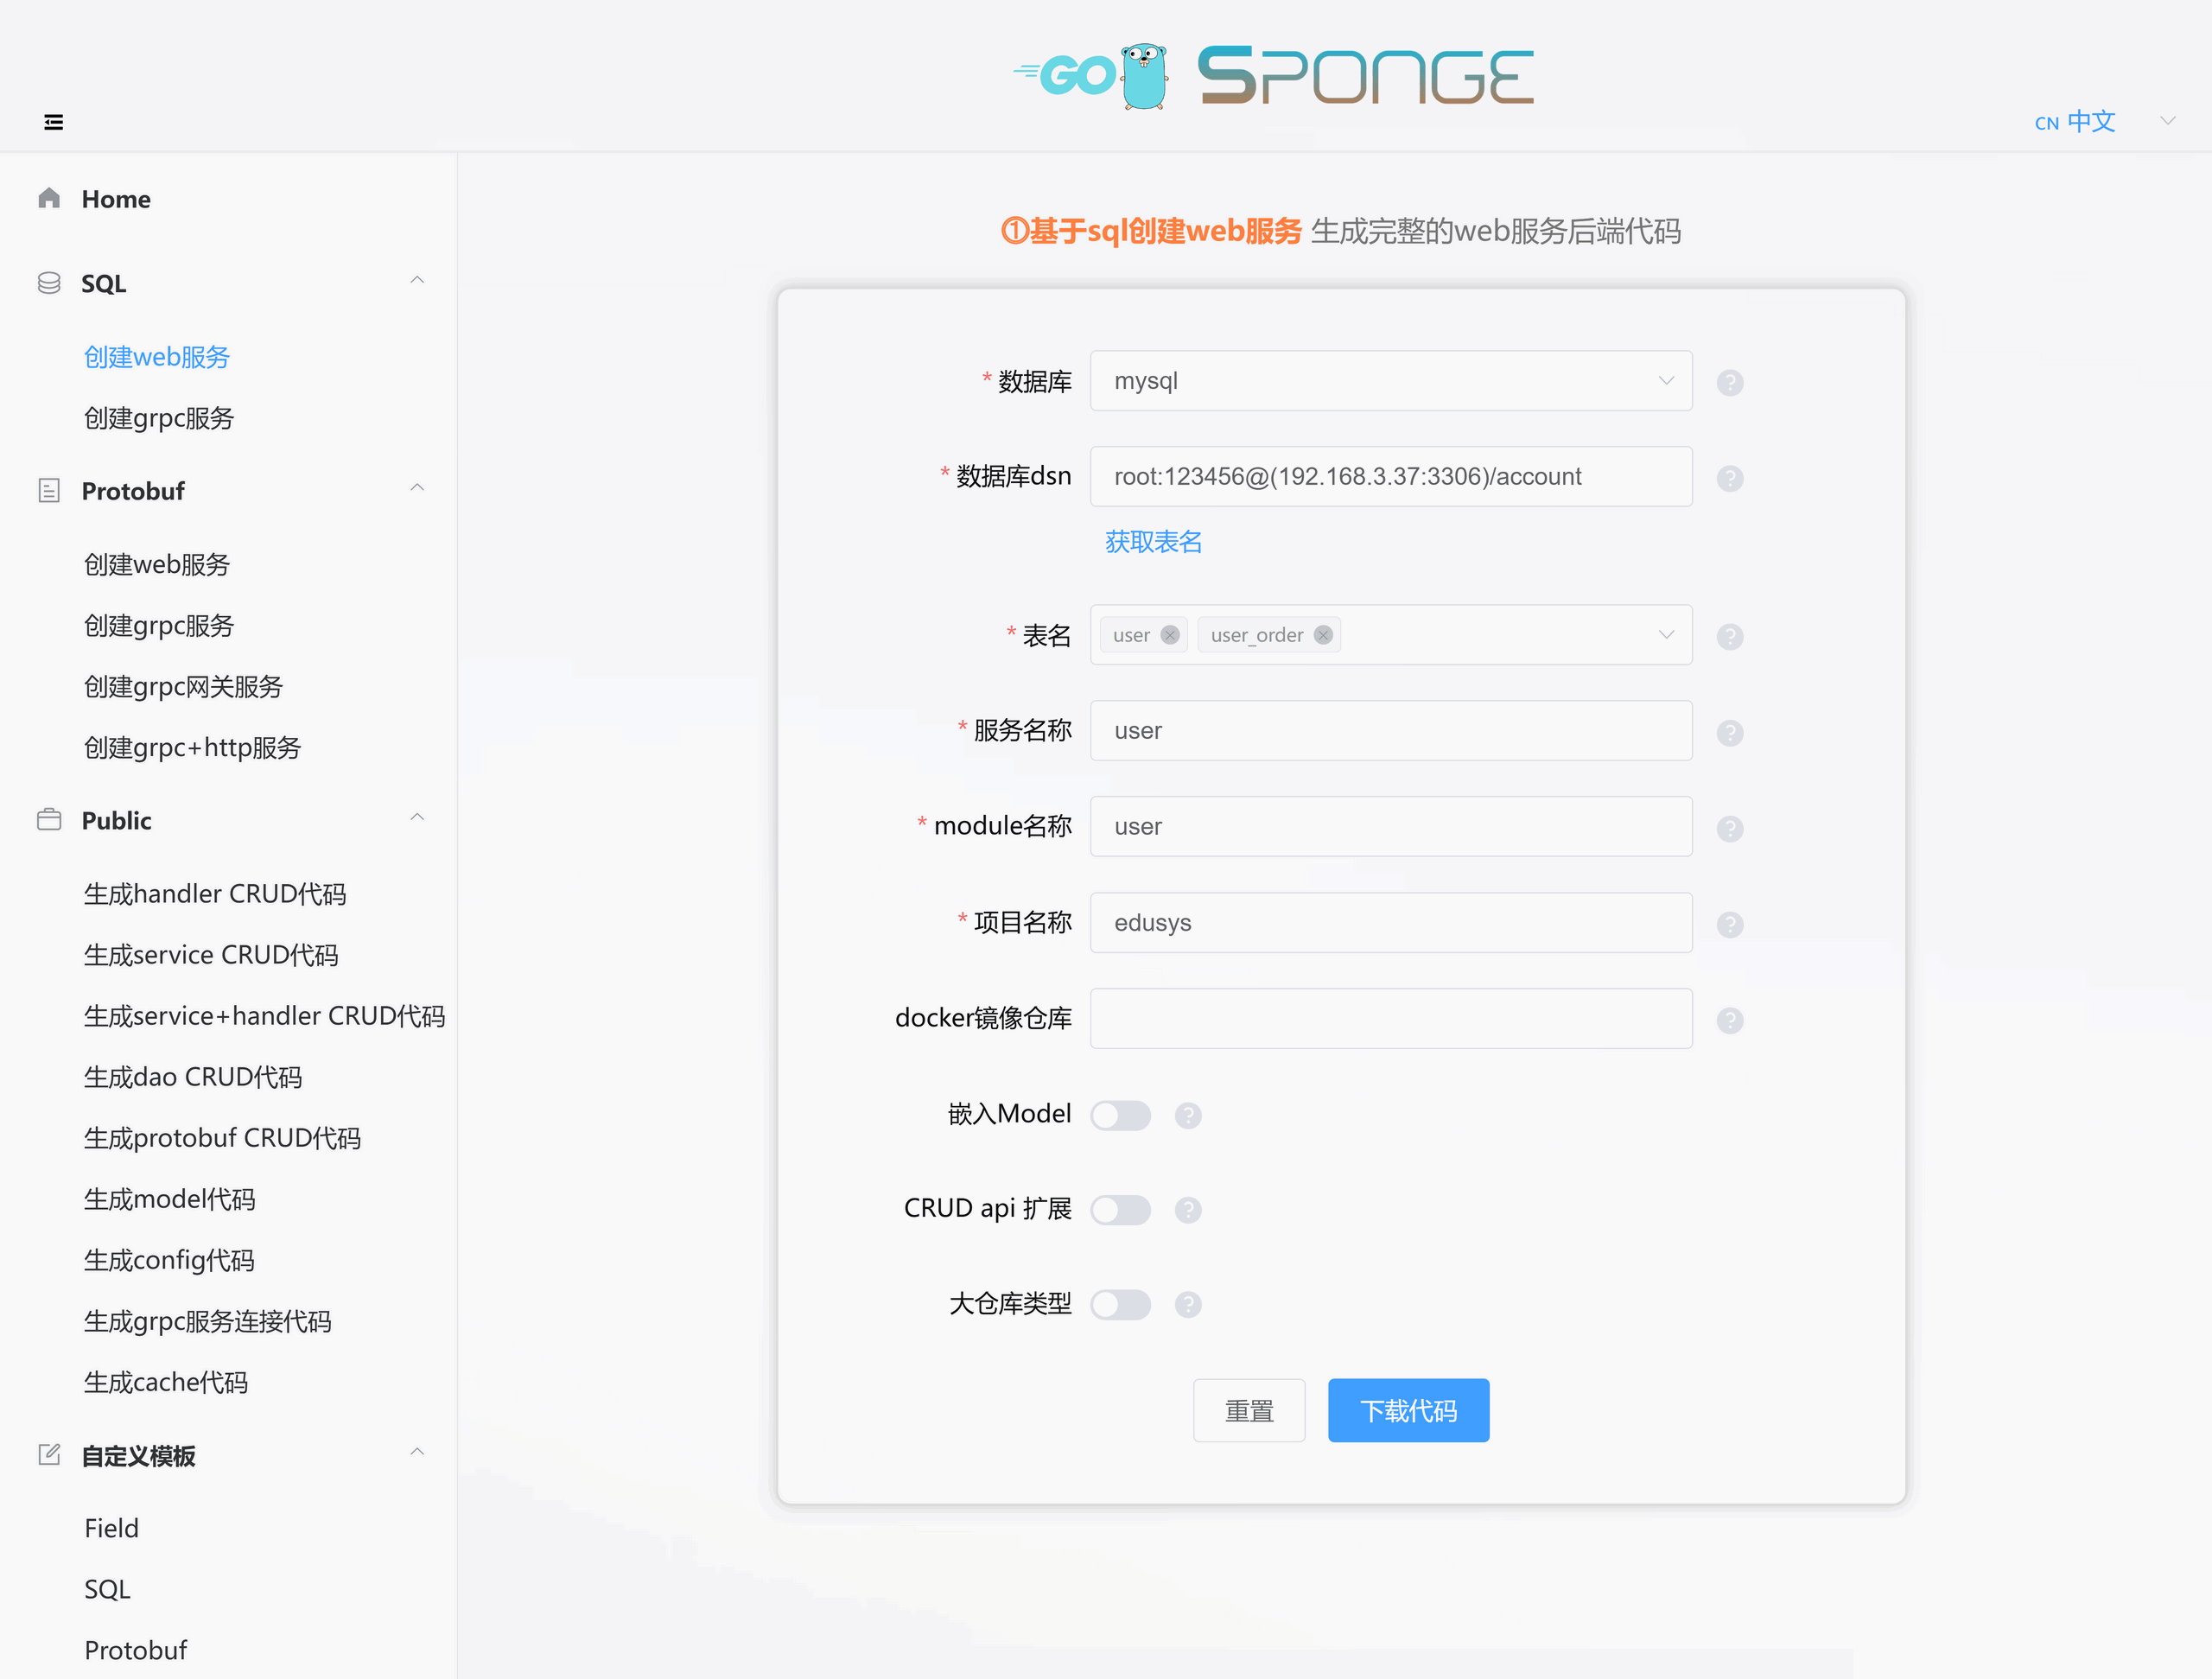
Task: Collapse the 自定义模板 menu section
Action: coord(417,1452)
